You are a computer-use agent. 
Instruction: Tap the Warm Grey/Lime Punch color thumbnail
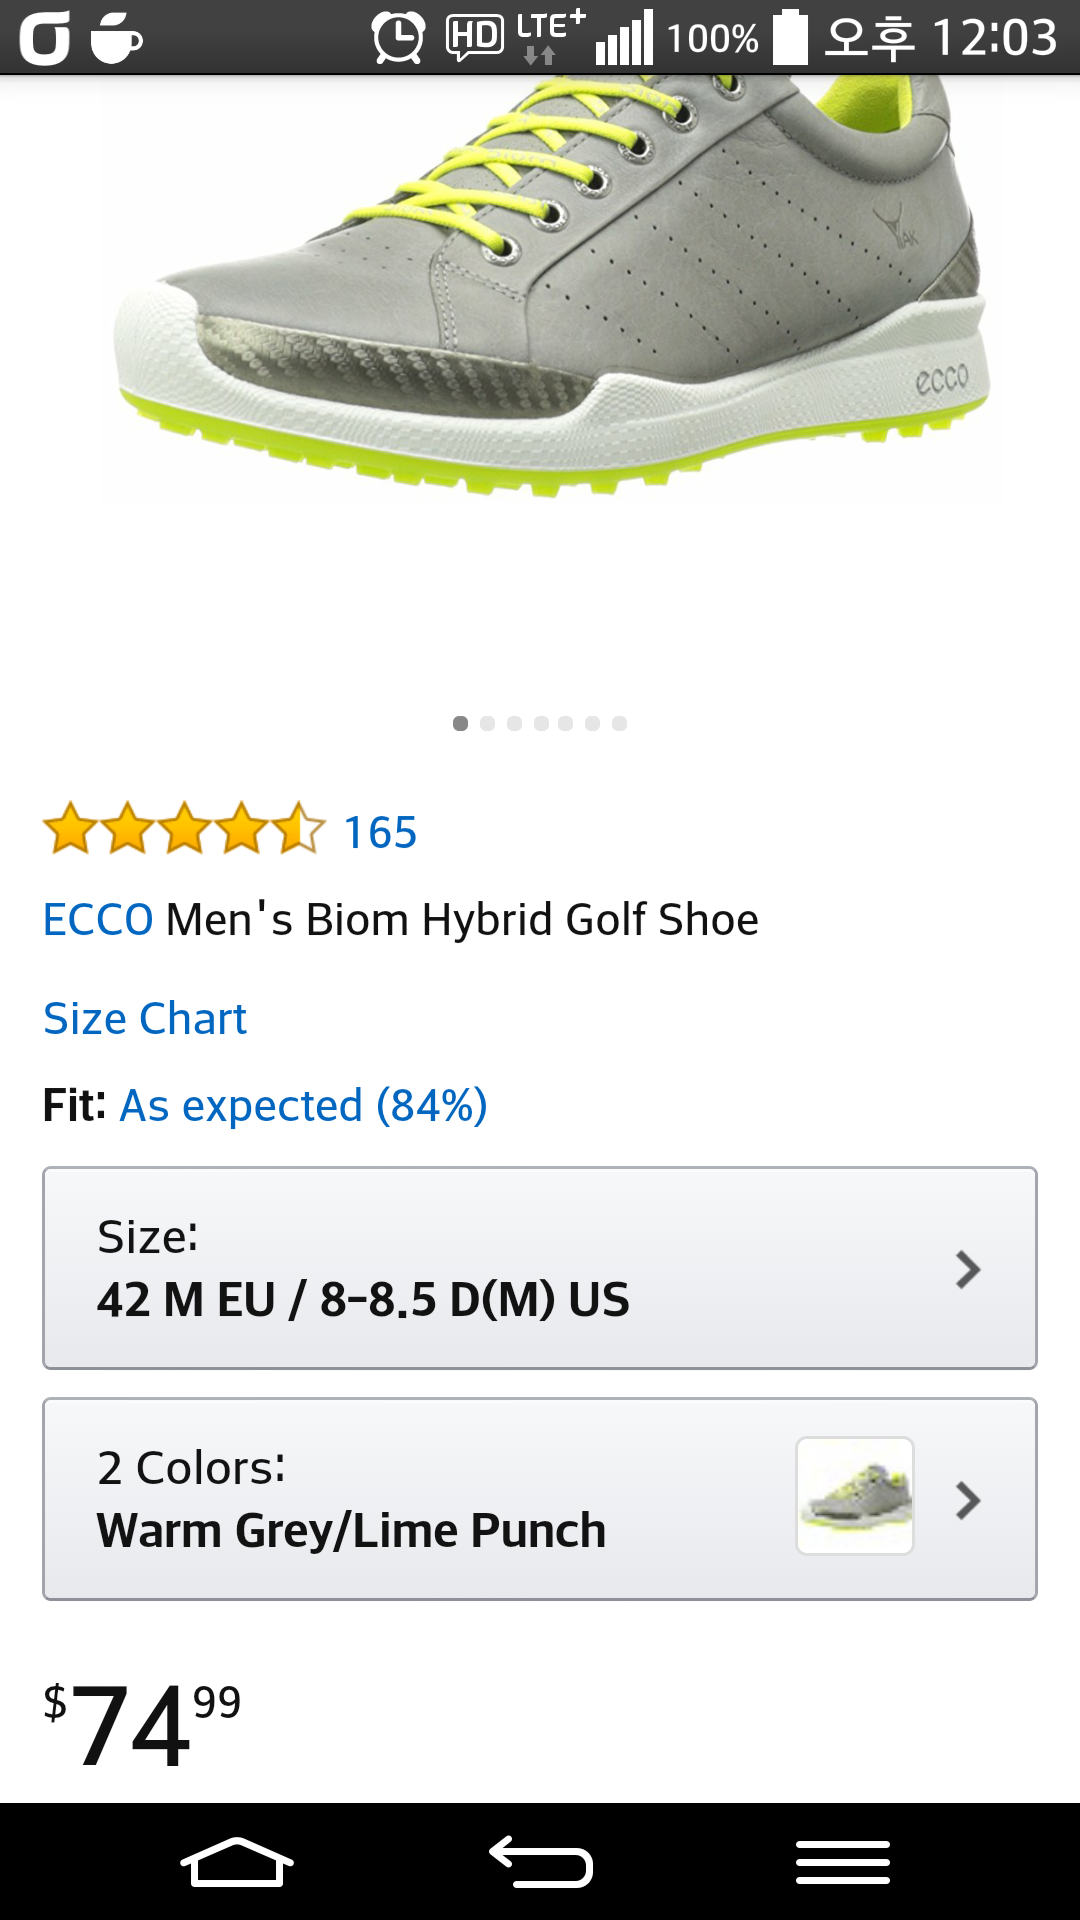click(x=855, y=1496)
